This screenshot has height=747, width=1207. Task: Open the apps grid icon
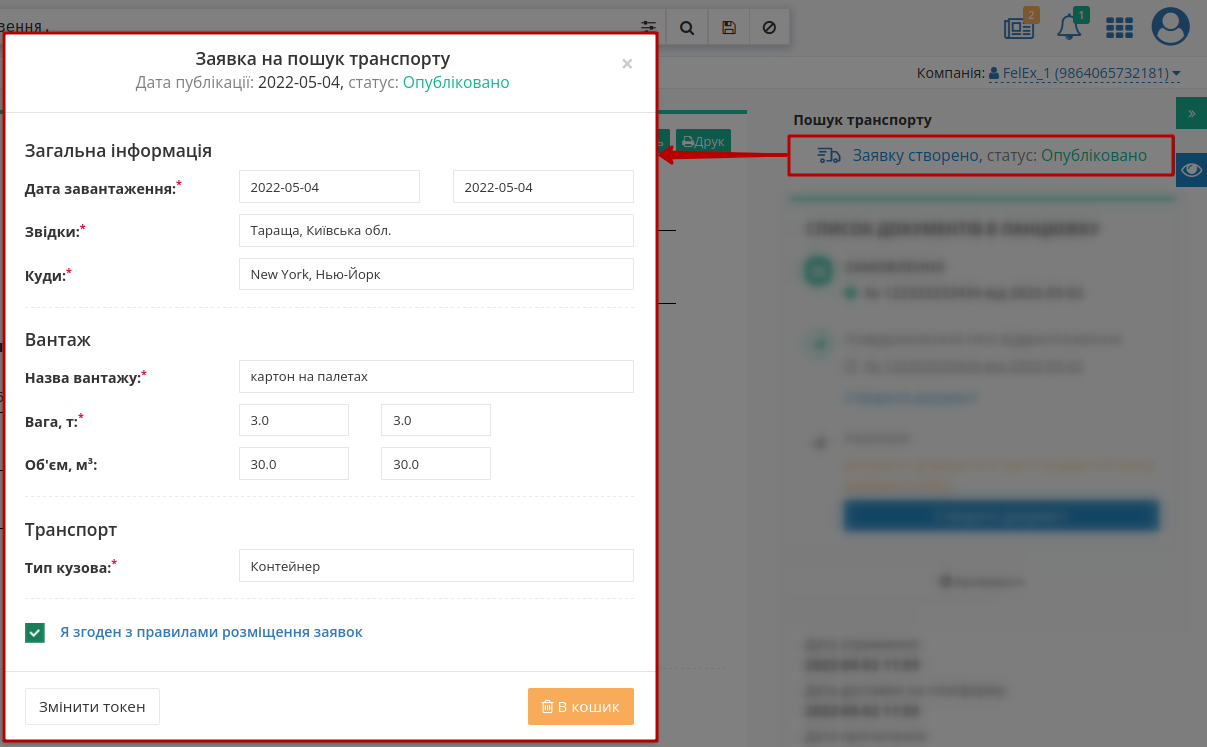pyautogui.click(x=1119, y=28)
